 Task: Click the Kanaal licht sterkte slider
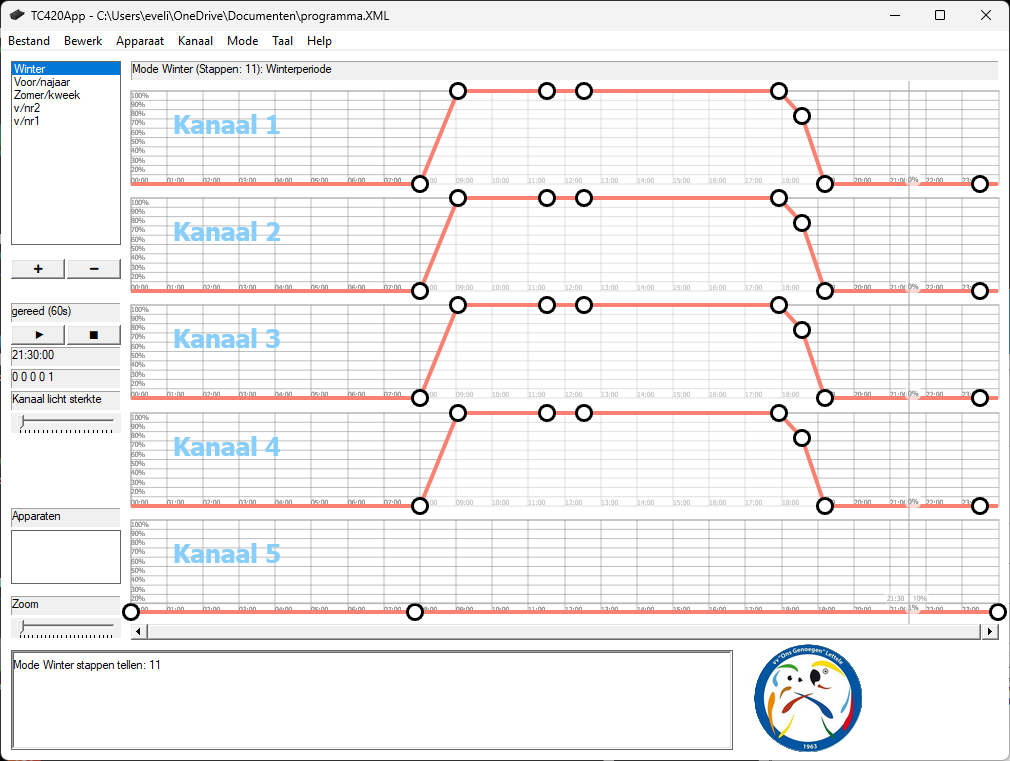coord(66,422)
